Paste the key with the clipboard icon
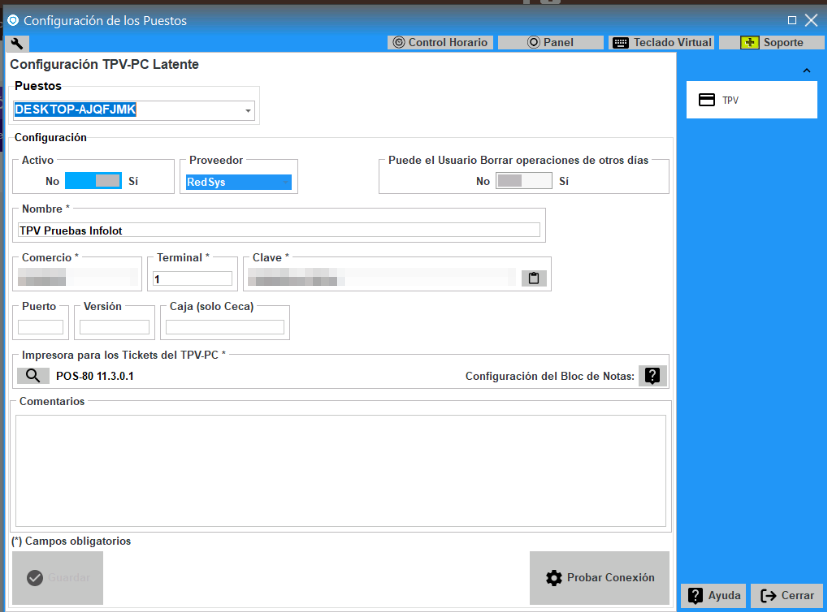The width and height of the screenshot is (827, 612). [x=534, y=278]
